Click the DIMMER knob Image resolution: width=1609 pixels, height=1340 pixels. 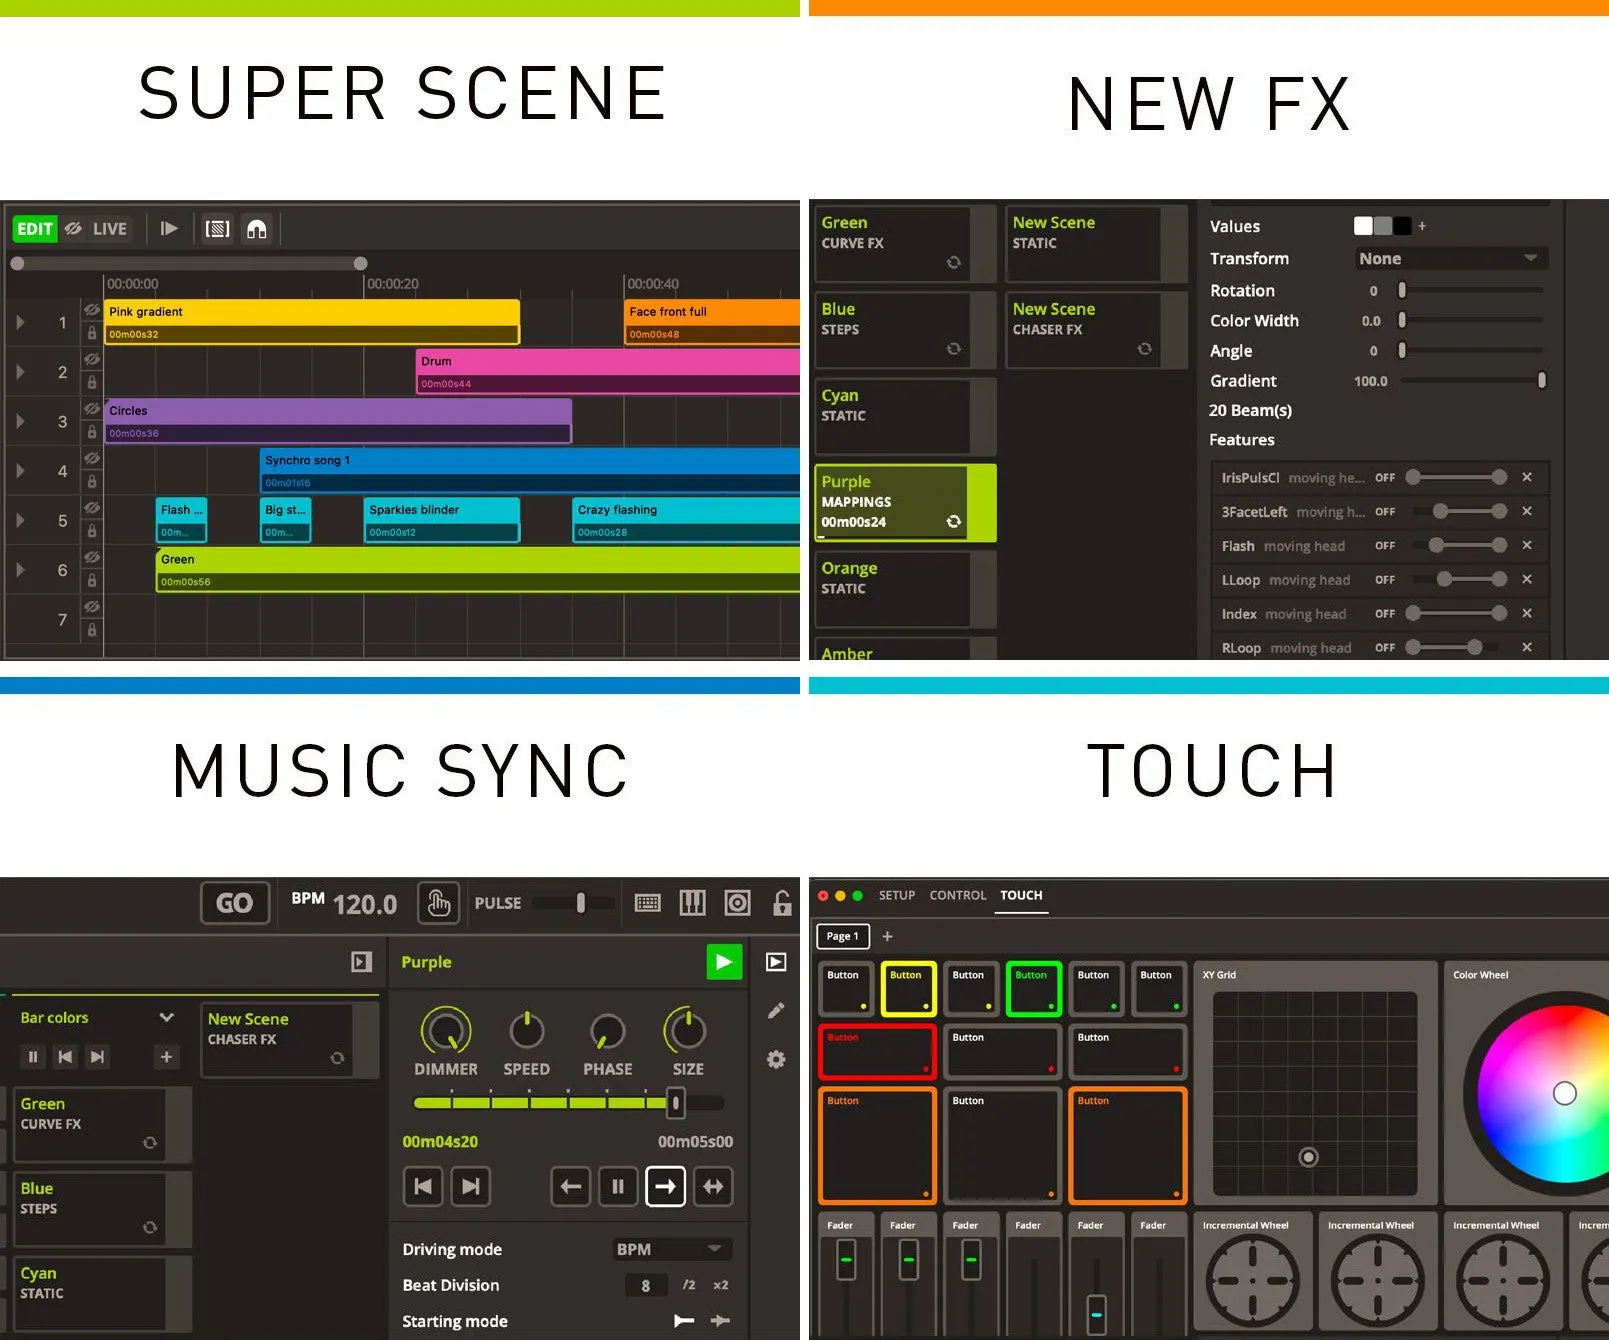click(x=446, y=1031)
